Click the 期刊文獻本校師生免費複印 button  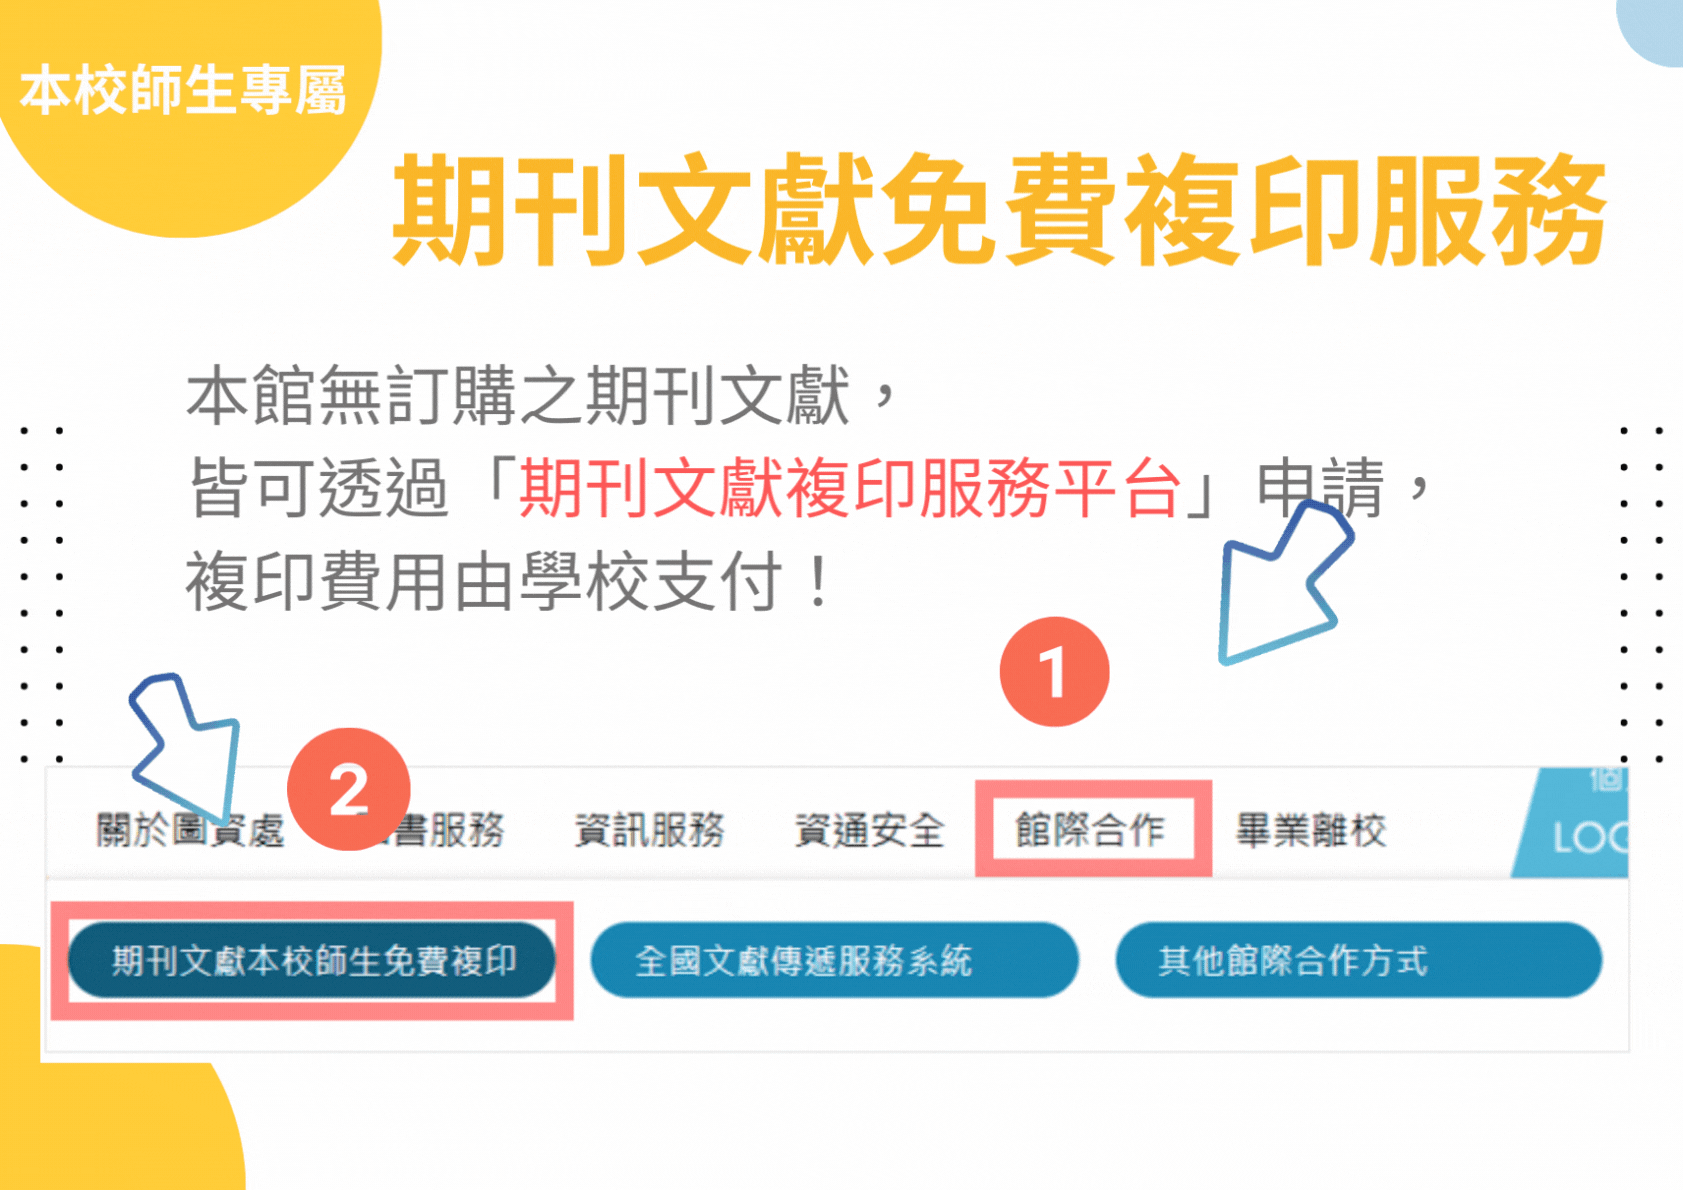[x=311, y=960]
